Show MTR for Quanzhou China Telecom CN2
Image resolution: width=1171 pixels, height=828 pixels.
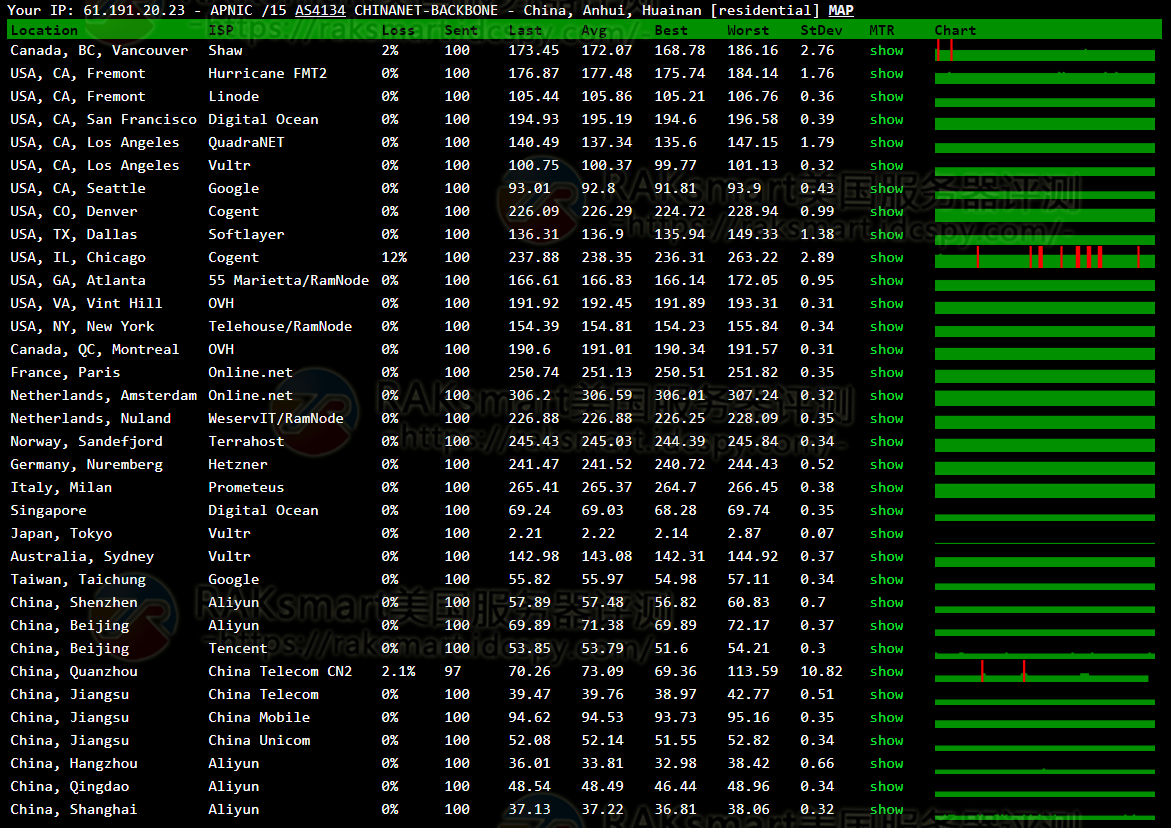pos(886,672)
